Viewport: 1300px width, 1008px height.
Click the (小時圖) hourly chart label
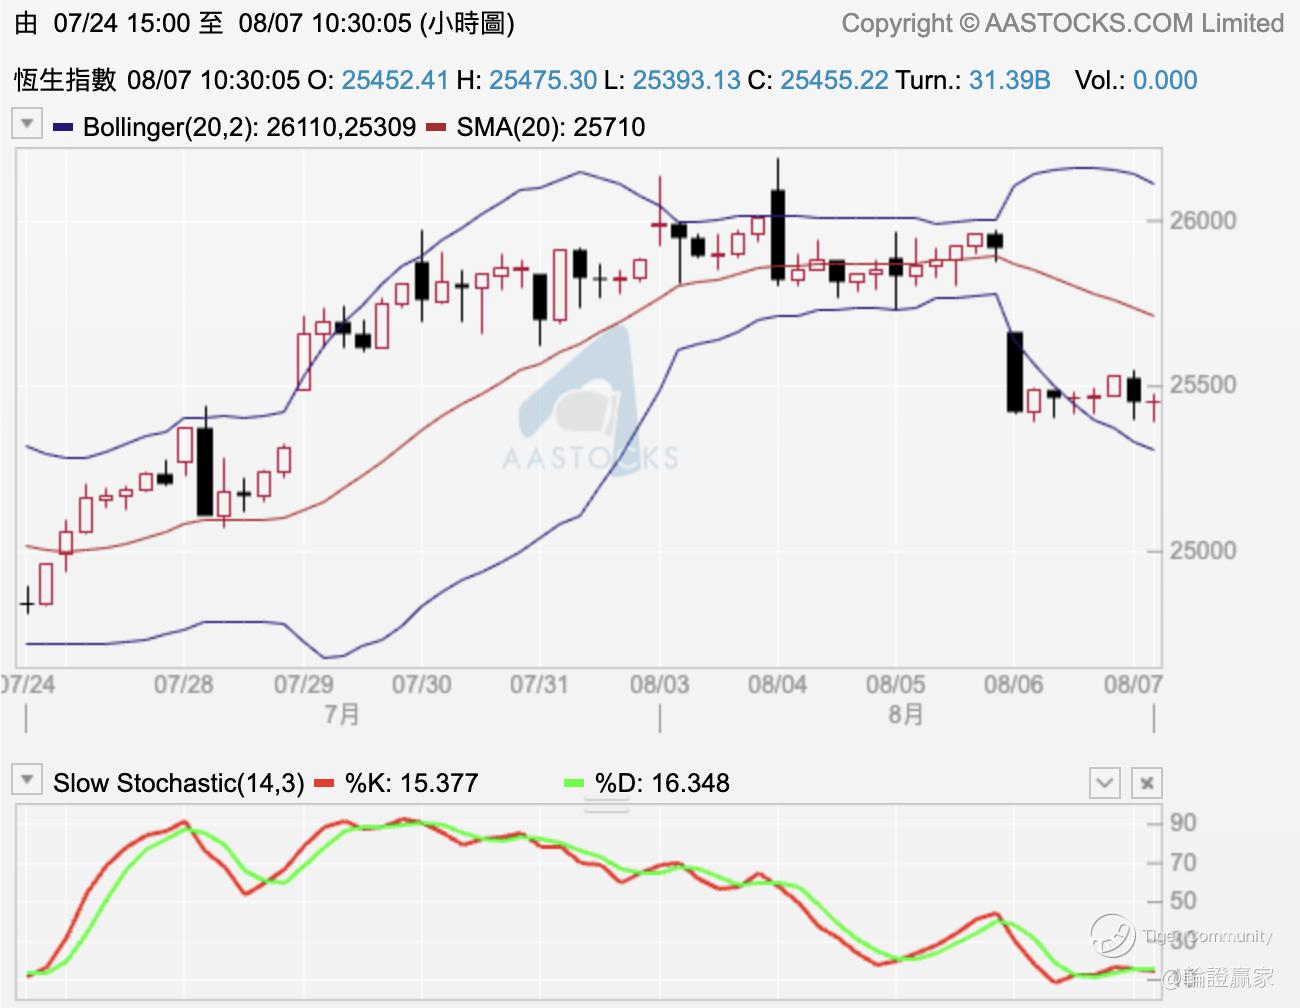click(468, 23)
